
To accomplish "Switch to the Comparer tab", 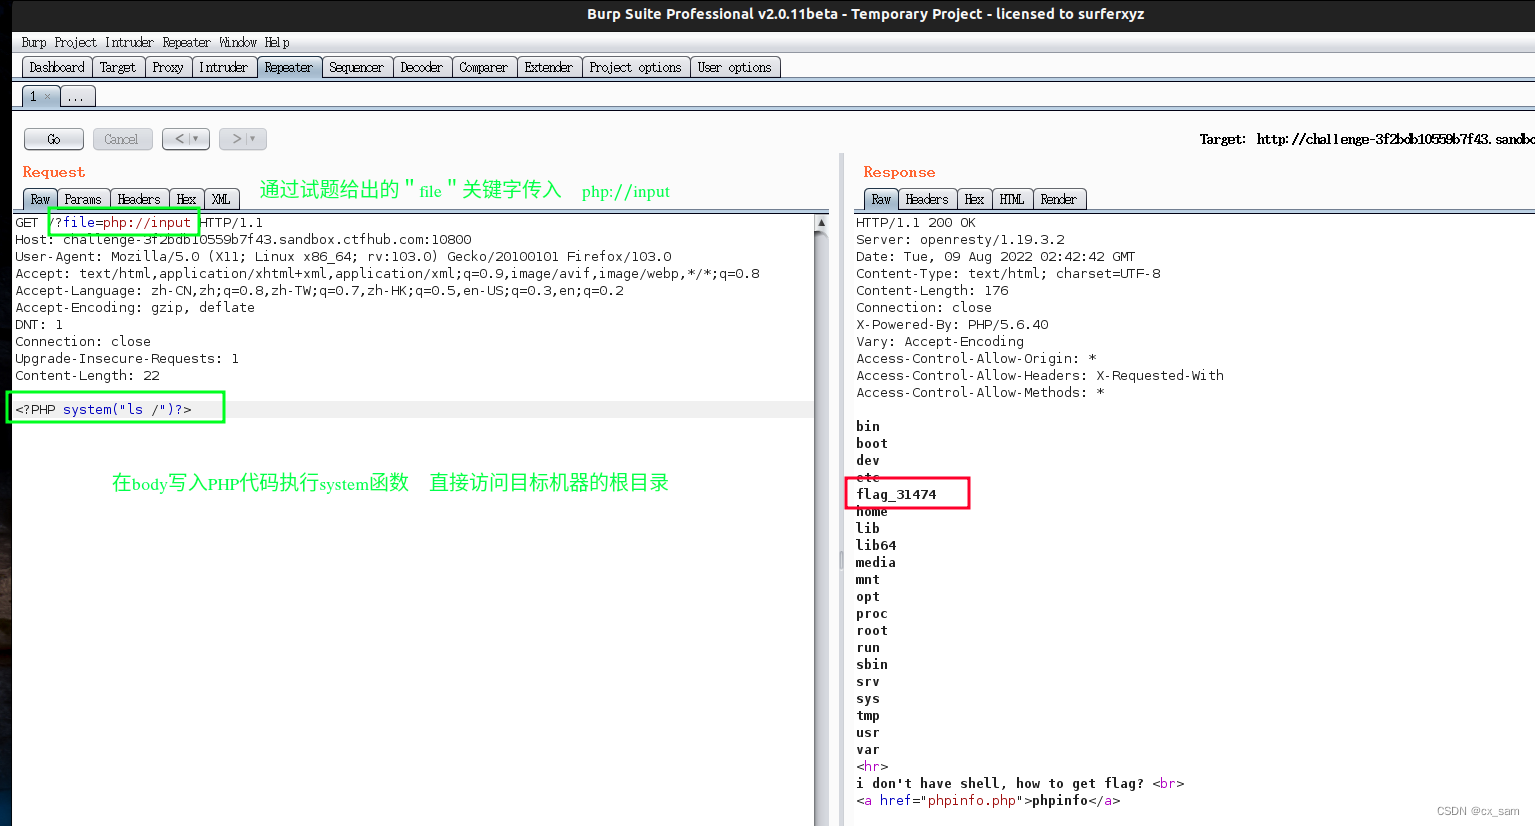I will click(x=483, y=67).
